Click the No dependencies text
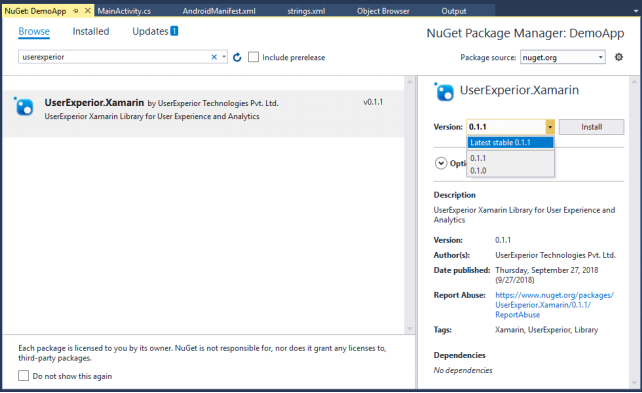This screenshot has width=642, height=393. coord(463,370)
